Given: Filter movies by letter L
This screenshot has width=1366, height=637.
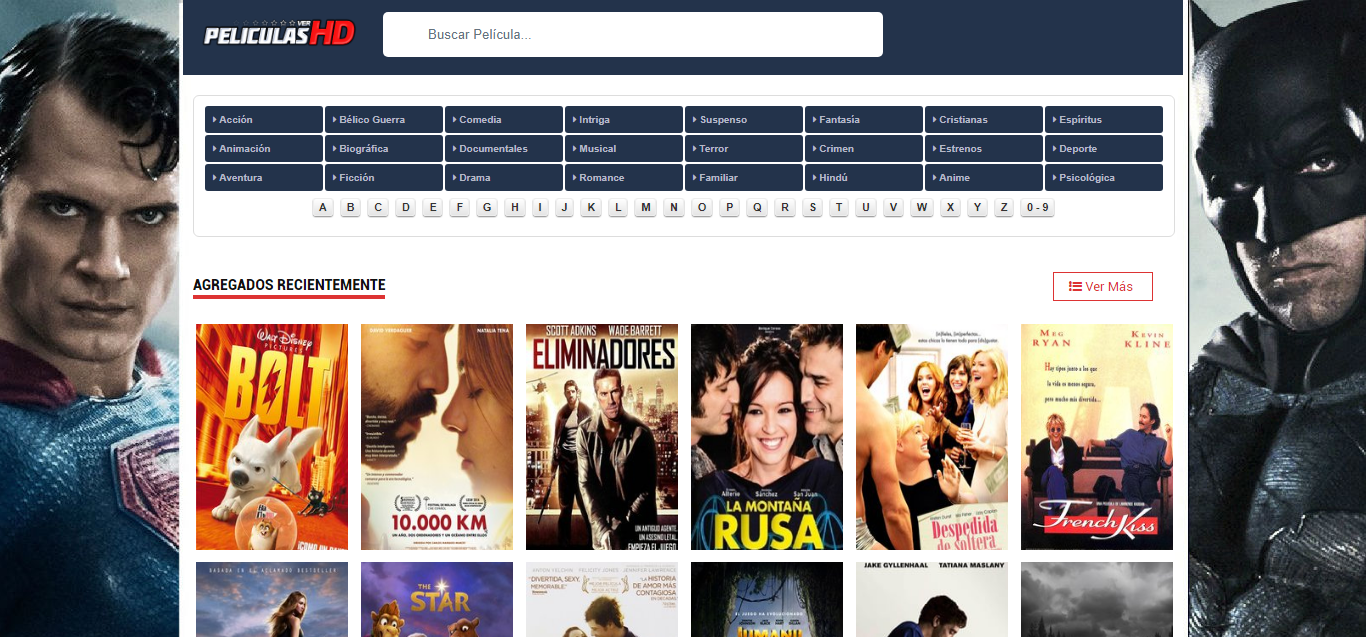Looking at the screenshot, I should [x=618, y=208].
